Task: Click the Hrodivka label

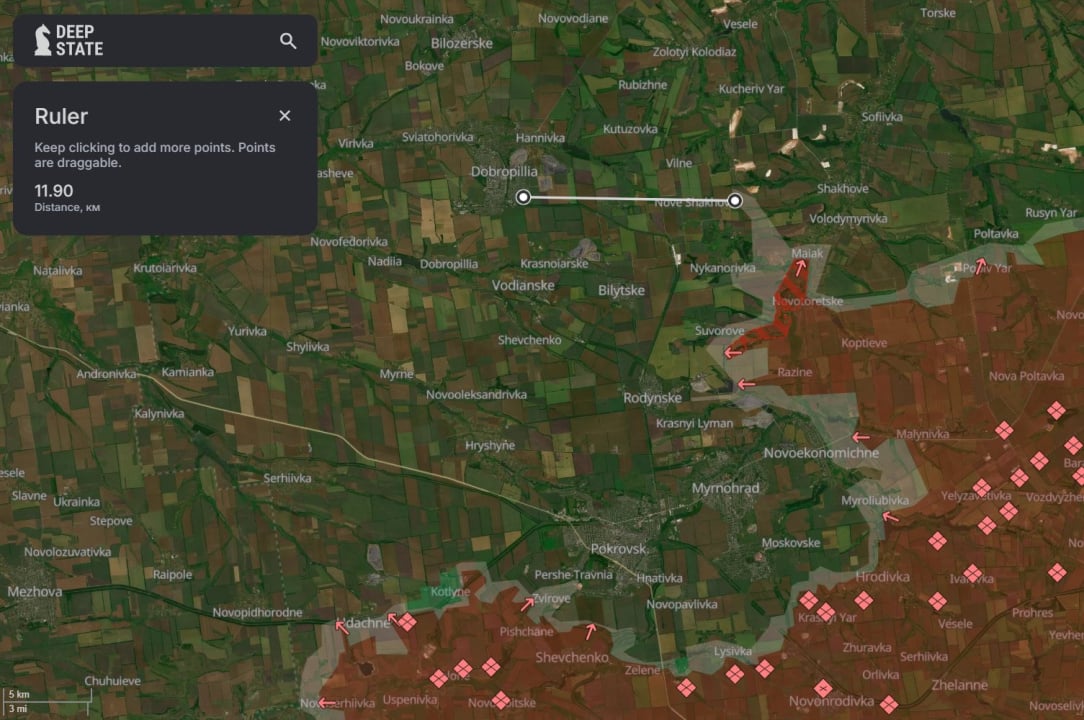Action: click(x=882, y=576)
